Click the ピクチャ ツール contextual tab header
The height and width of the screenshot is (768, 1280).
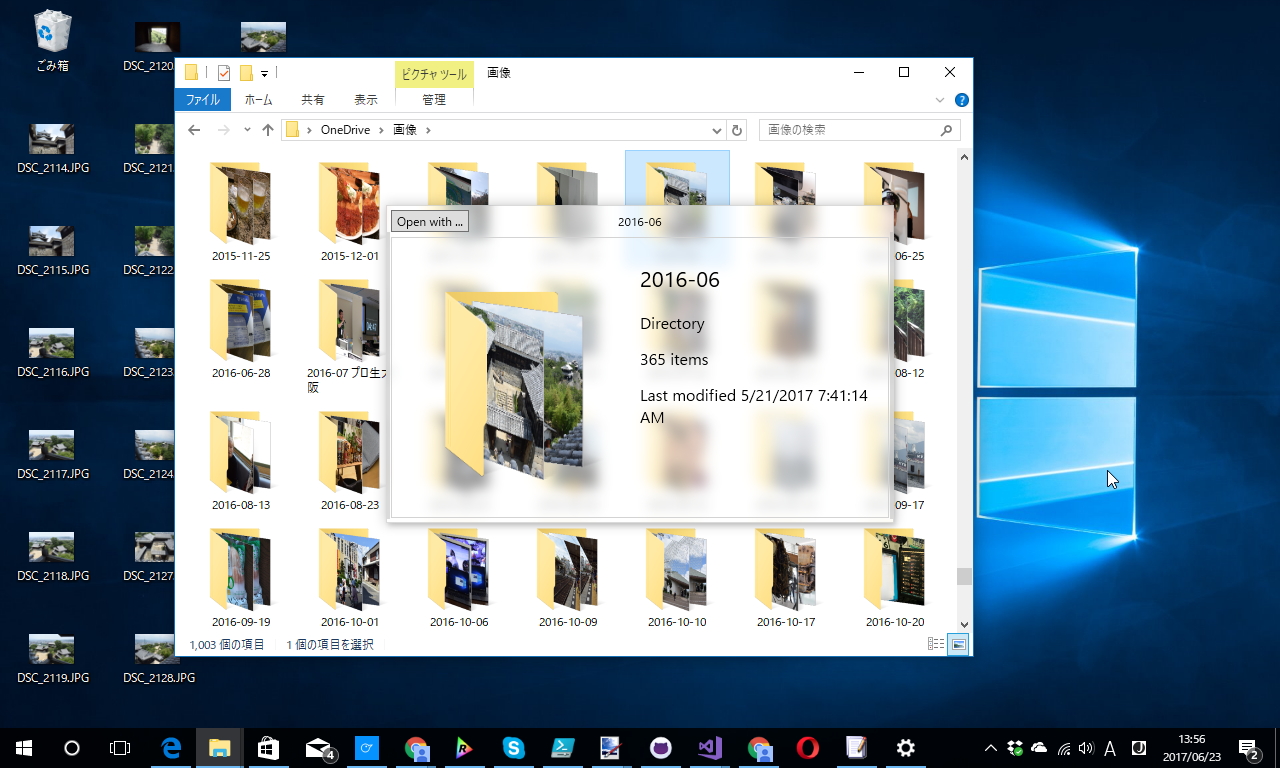434,74
